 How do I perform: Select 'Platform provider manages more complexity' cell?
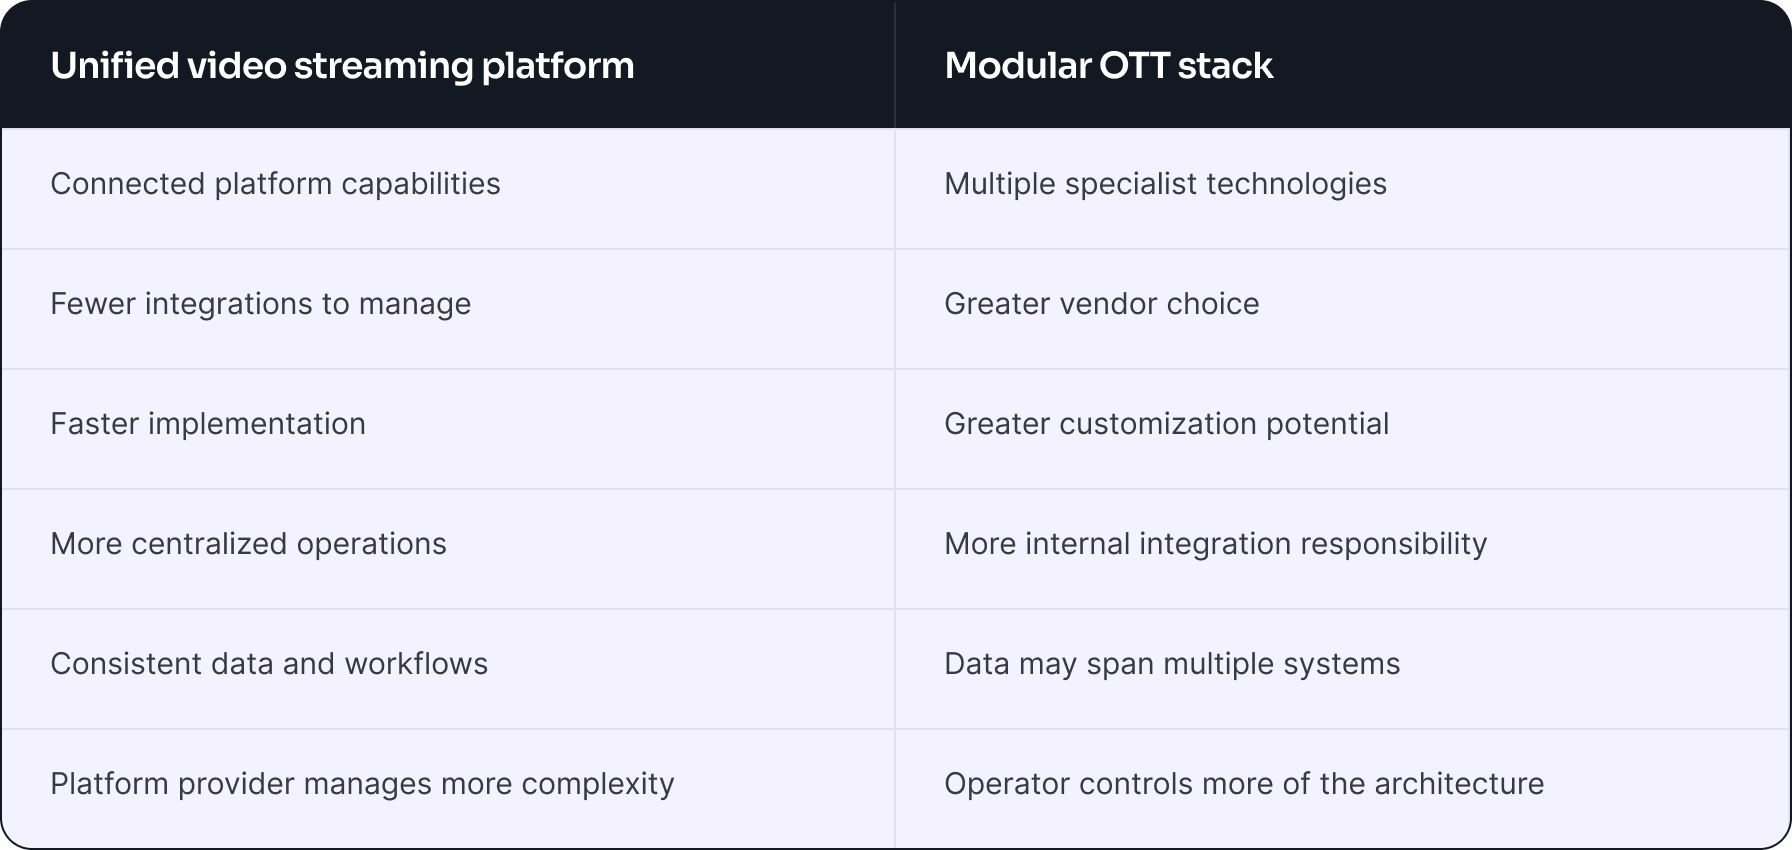(447, 789)
